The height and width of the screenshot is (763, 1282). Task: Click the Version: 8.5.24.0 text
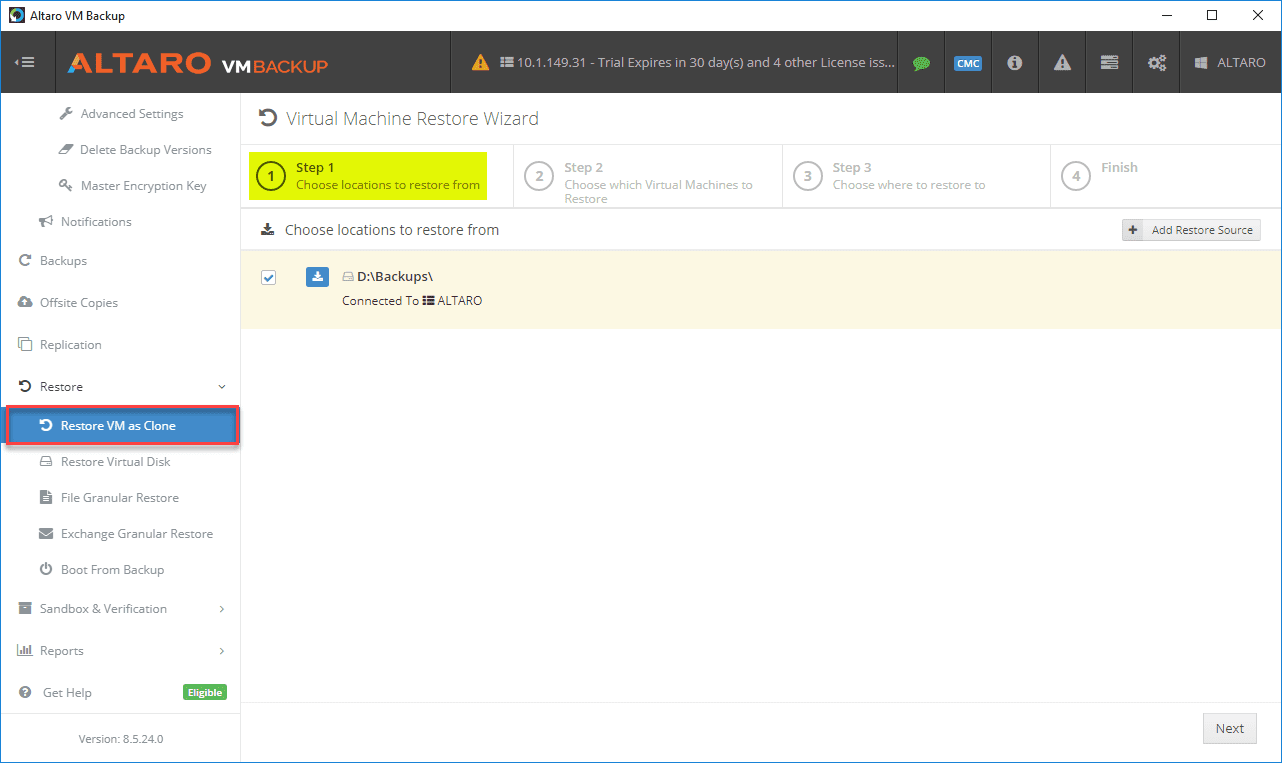tap(121, 739)
